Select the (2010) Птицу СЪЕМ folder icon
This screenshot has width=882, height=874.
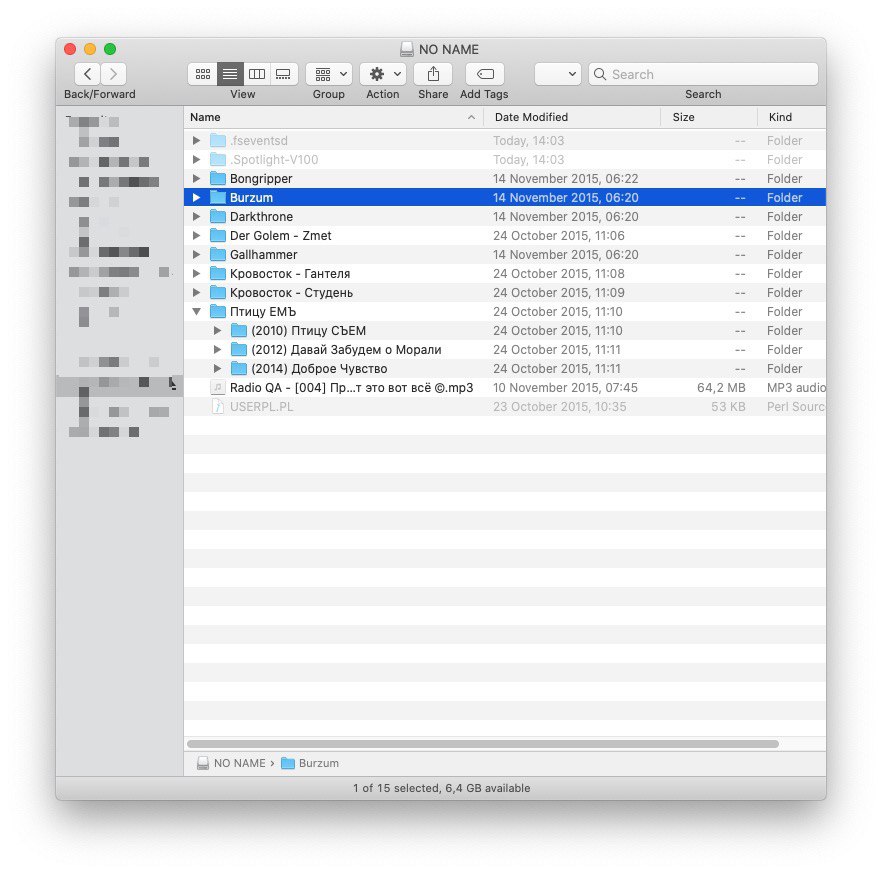(x=239, y=331)
